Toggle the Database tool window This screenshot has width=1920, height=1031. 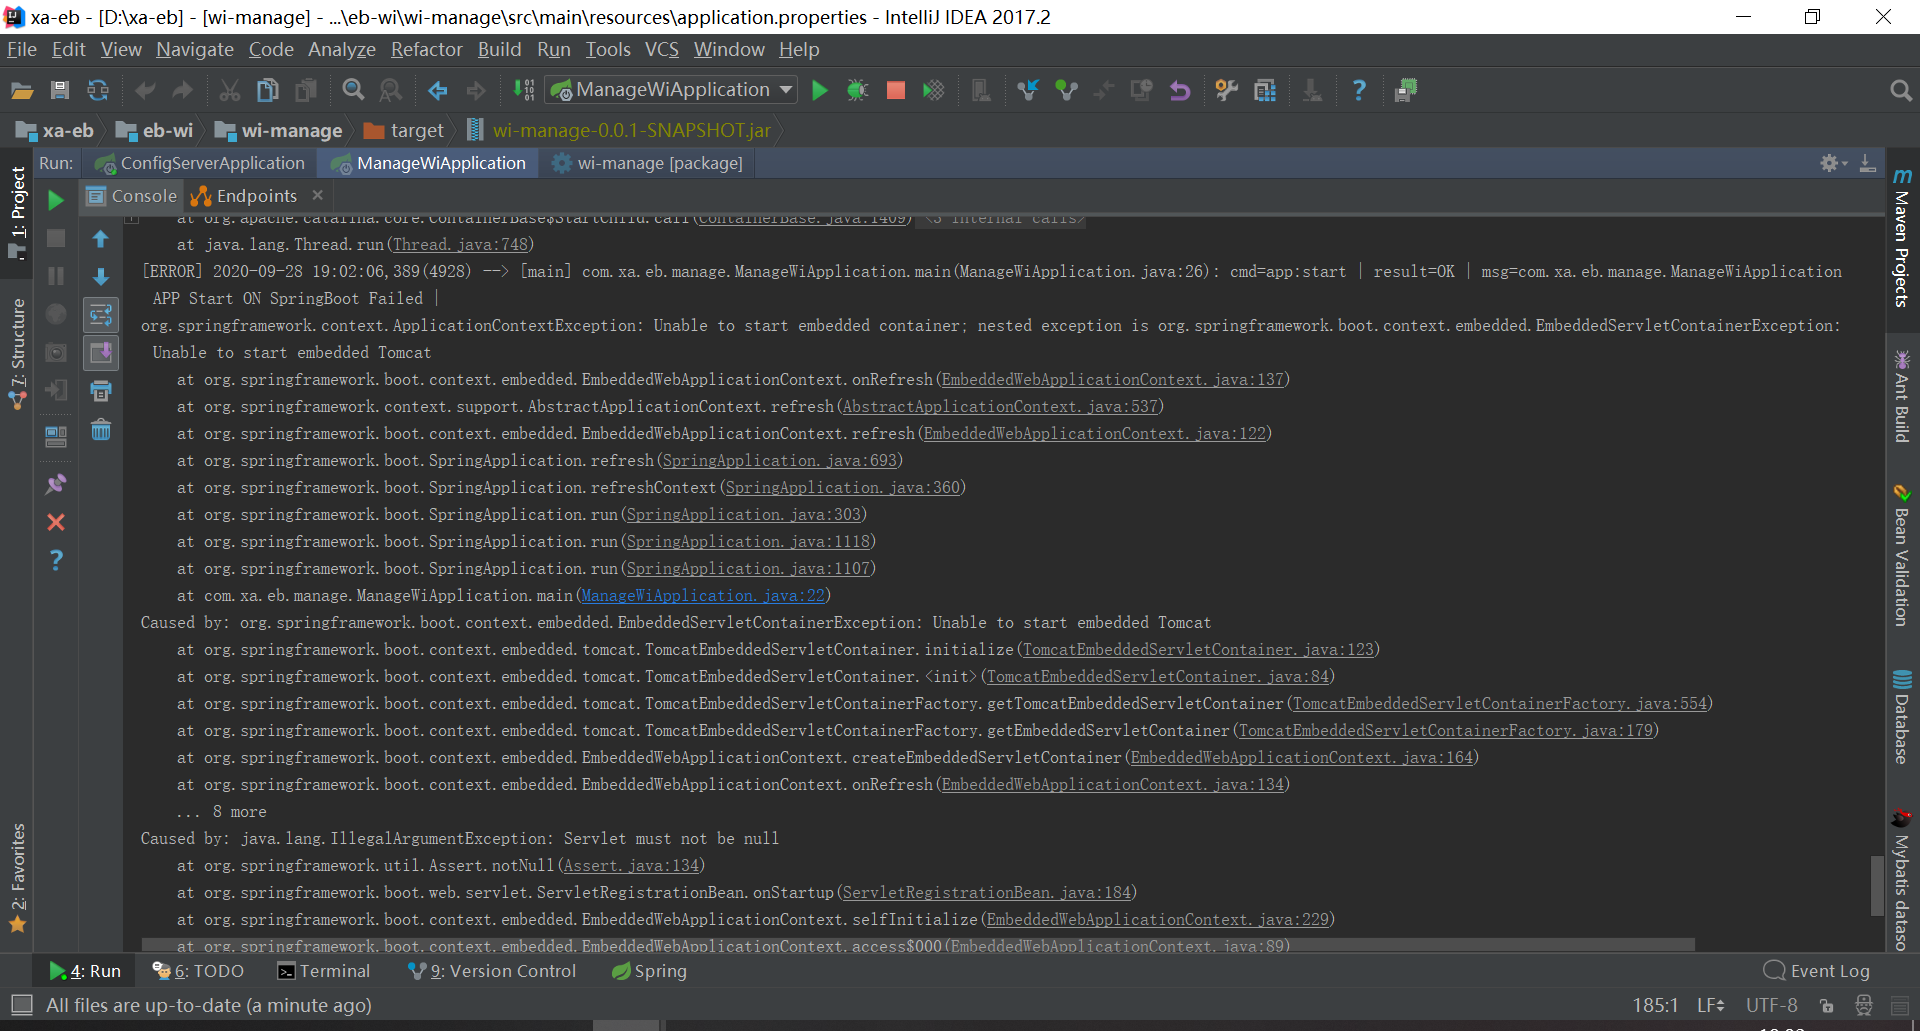(1902, 717)
